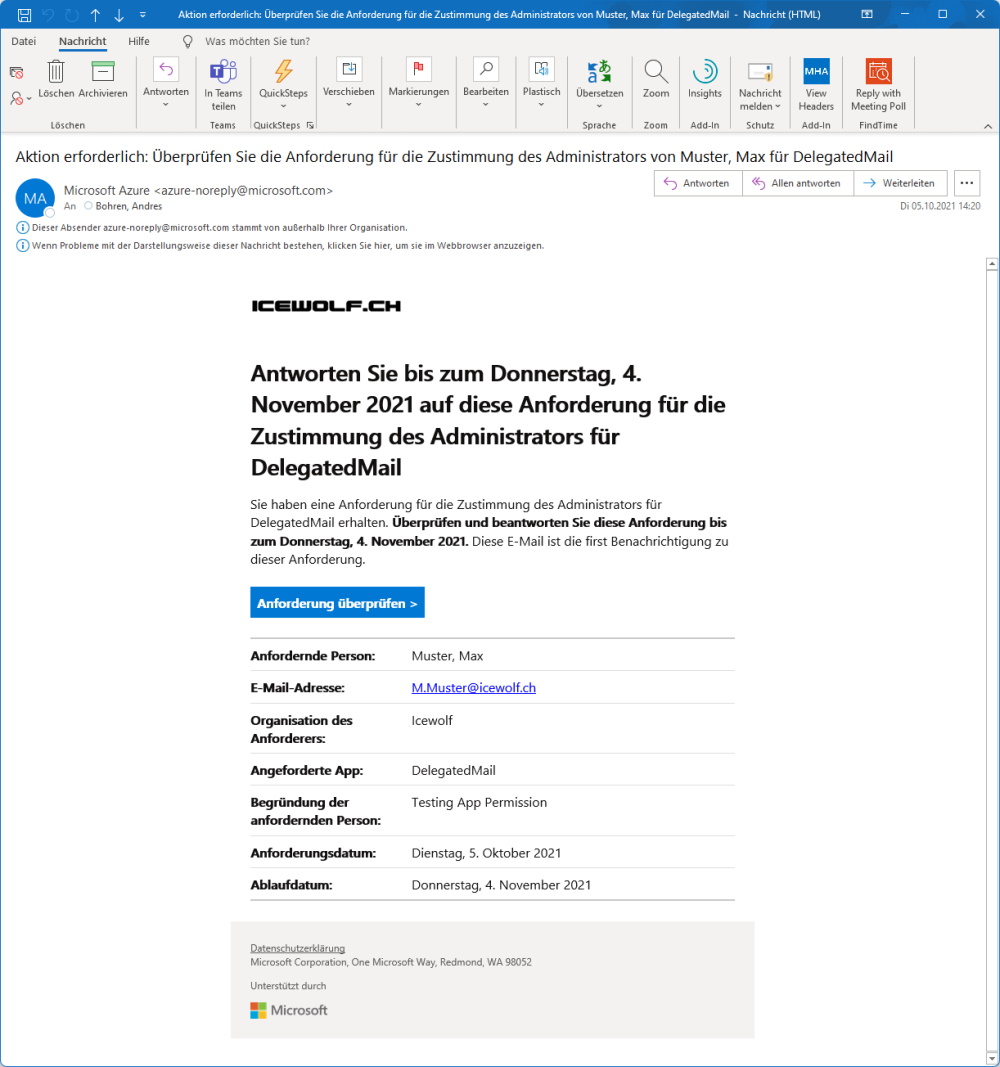Open the QuickSteps lightning gallery
This screenshot has width=1000, height=1067.
(283, 71)
